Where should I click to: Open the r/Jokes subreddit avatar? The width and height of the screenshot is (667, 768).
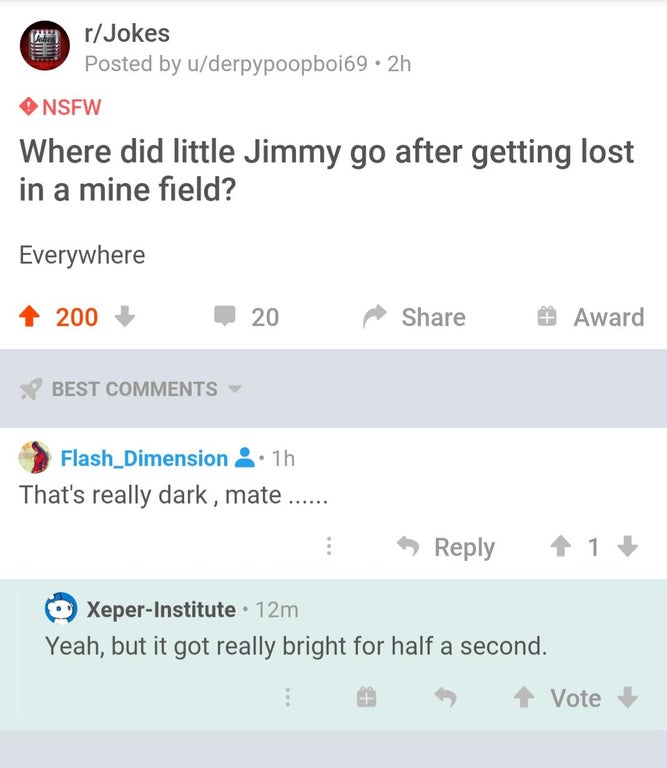pyautogui.click(x=42, y=47)
